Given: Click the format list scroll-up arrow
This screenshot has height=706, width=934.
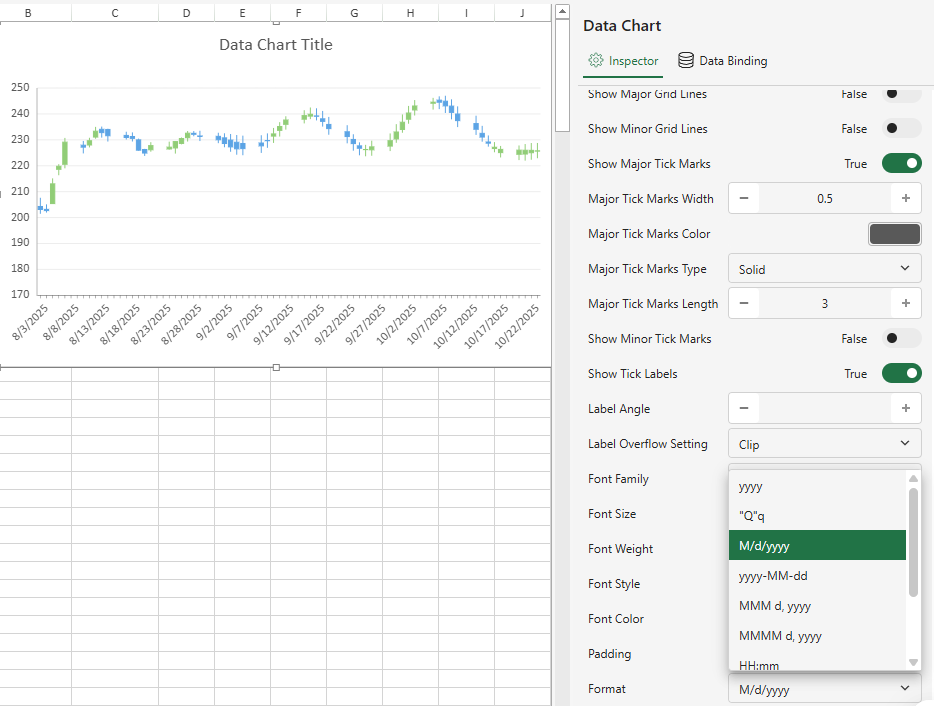Looking at the screenshot, I should point(913,478).
